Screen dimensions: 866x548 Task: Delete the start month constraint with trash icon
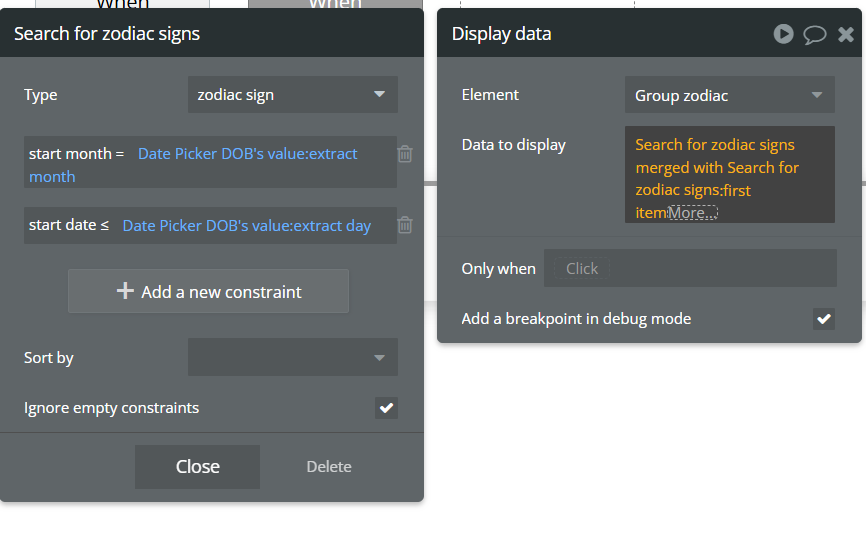[405, 154]
